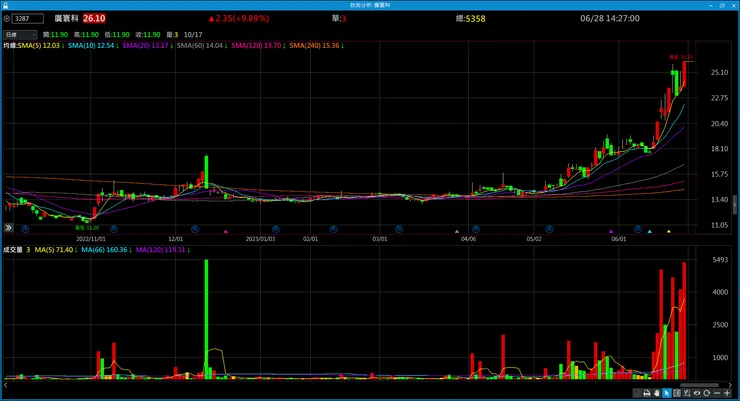Click the horizontal scrollbar thumb
The height and width of the screenshot is (401, 740).
[x=701, y=385]
